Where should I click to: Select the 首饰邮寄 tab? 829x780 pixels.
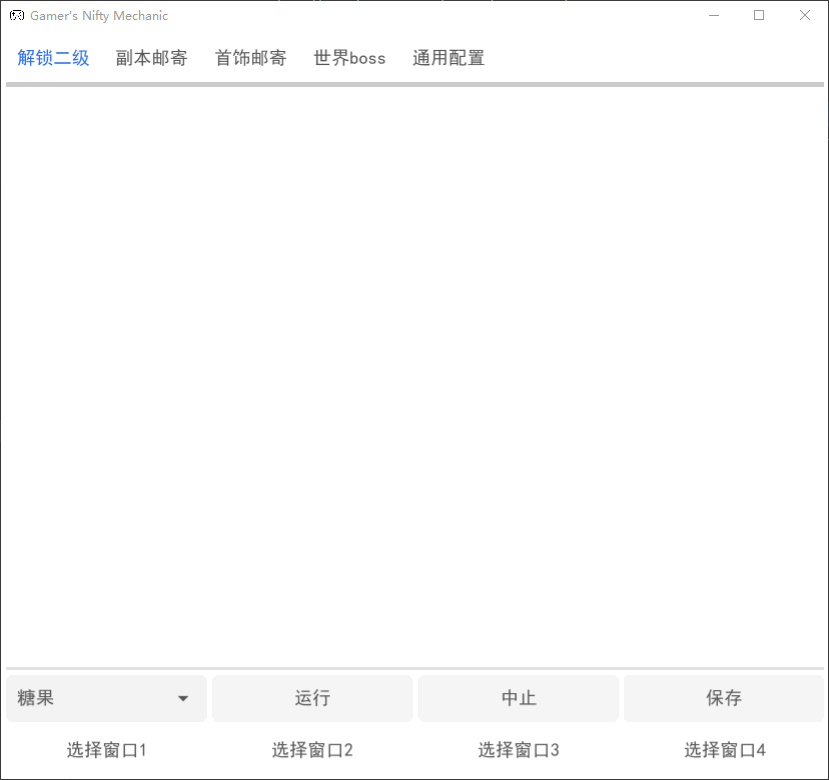coord(250,58)
